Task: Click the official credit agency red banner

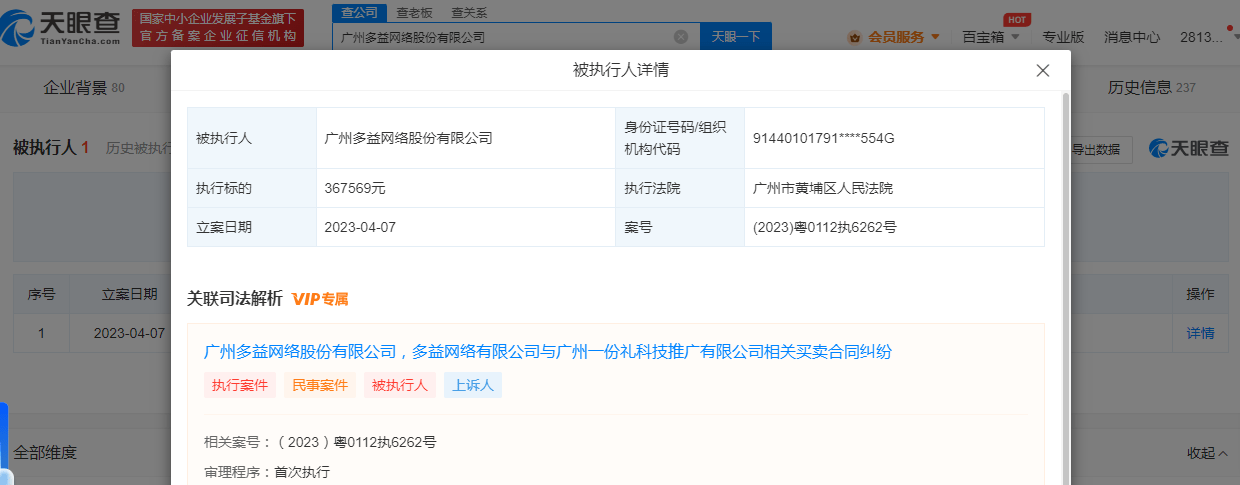Action: pos(220,27)
